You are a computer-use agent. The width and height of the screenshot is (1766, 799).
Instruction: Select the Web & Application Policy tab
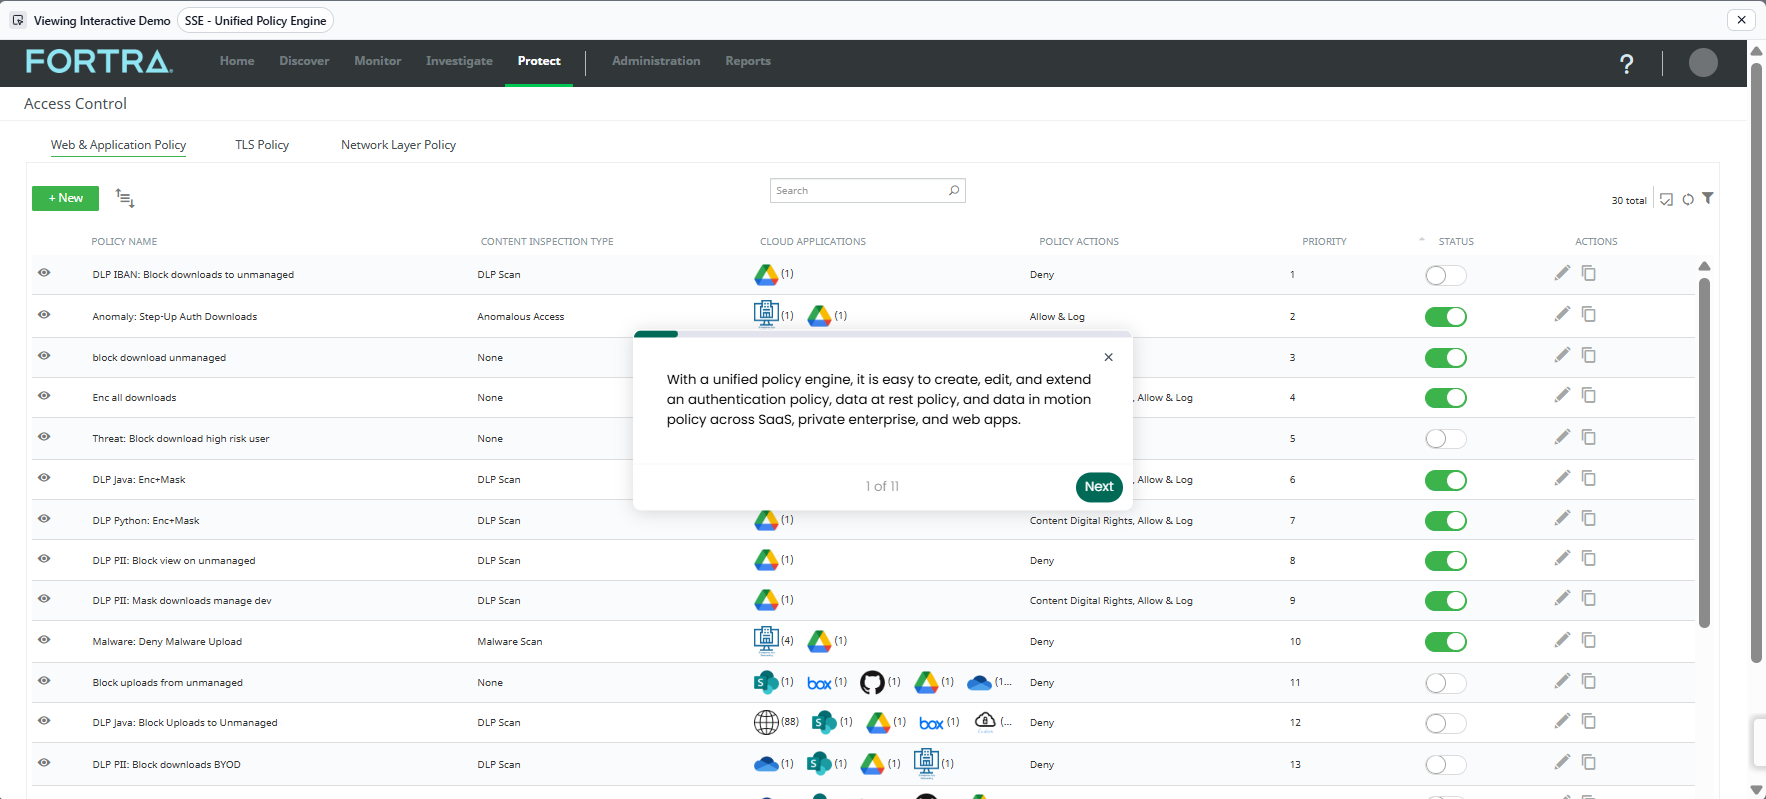118,145
